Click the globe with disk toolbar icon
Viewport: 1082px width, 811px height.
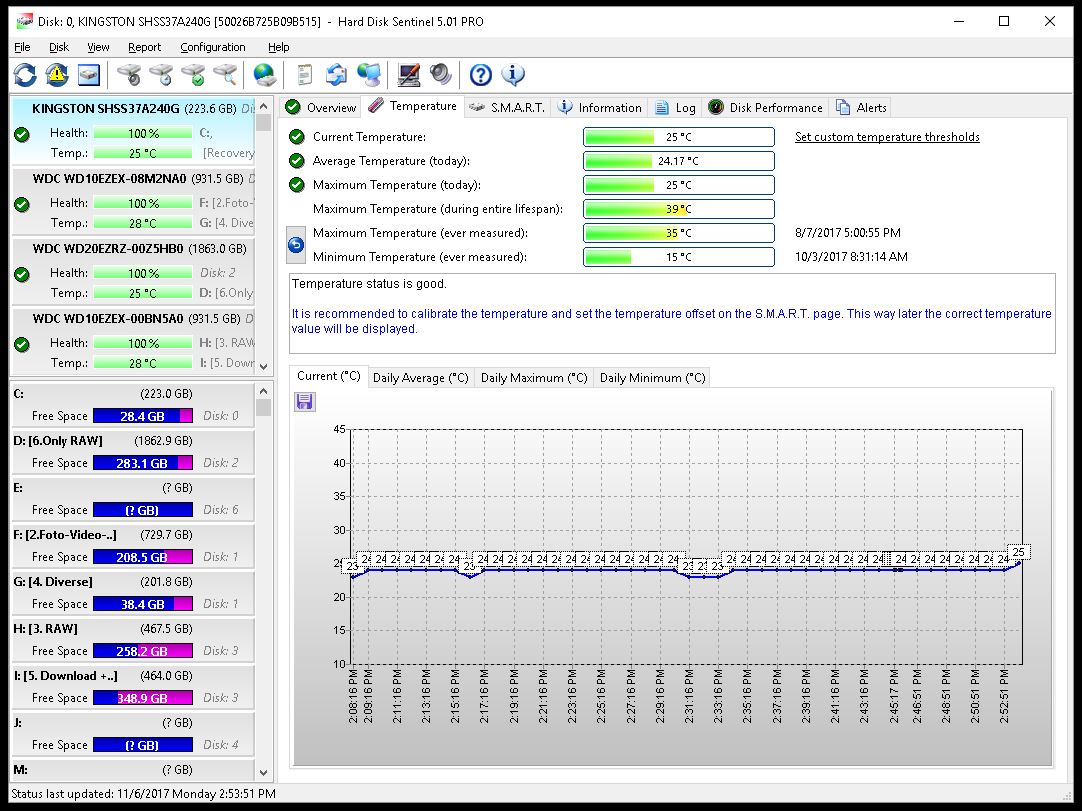tap(265, 75)
